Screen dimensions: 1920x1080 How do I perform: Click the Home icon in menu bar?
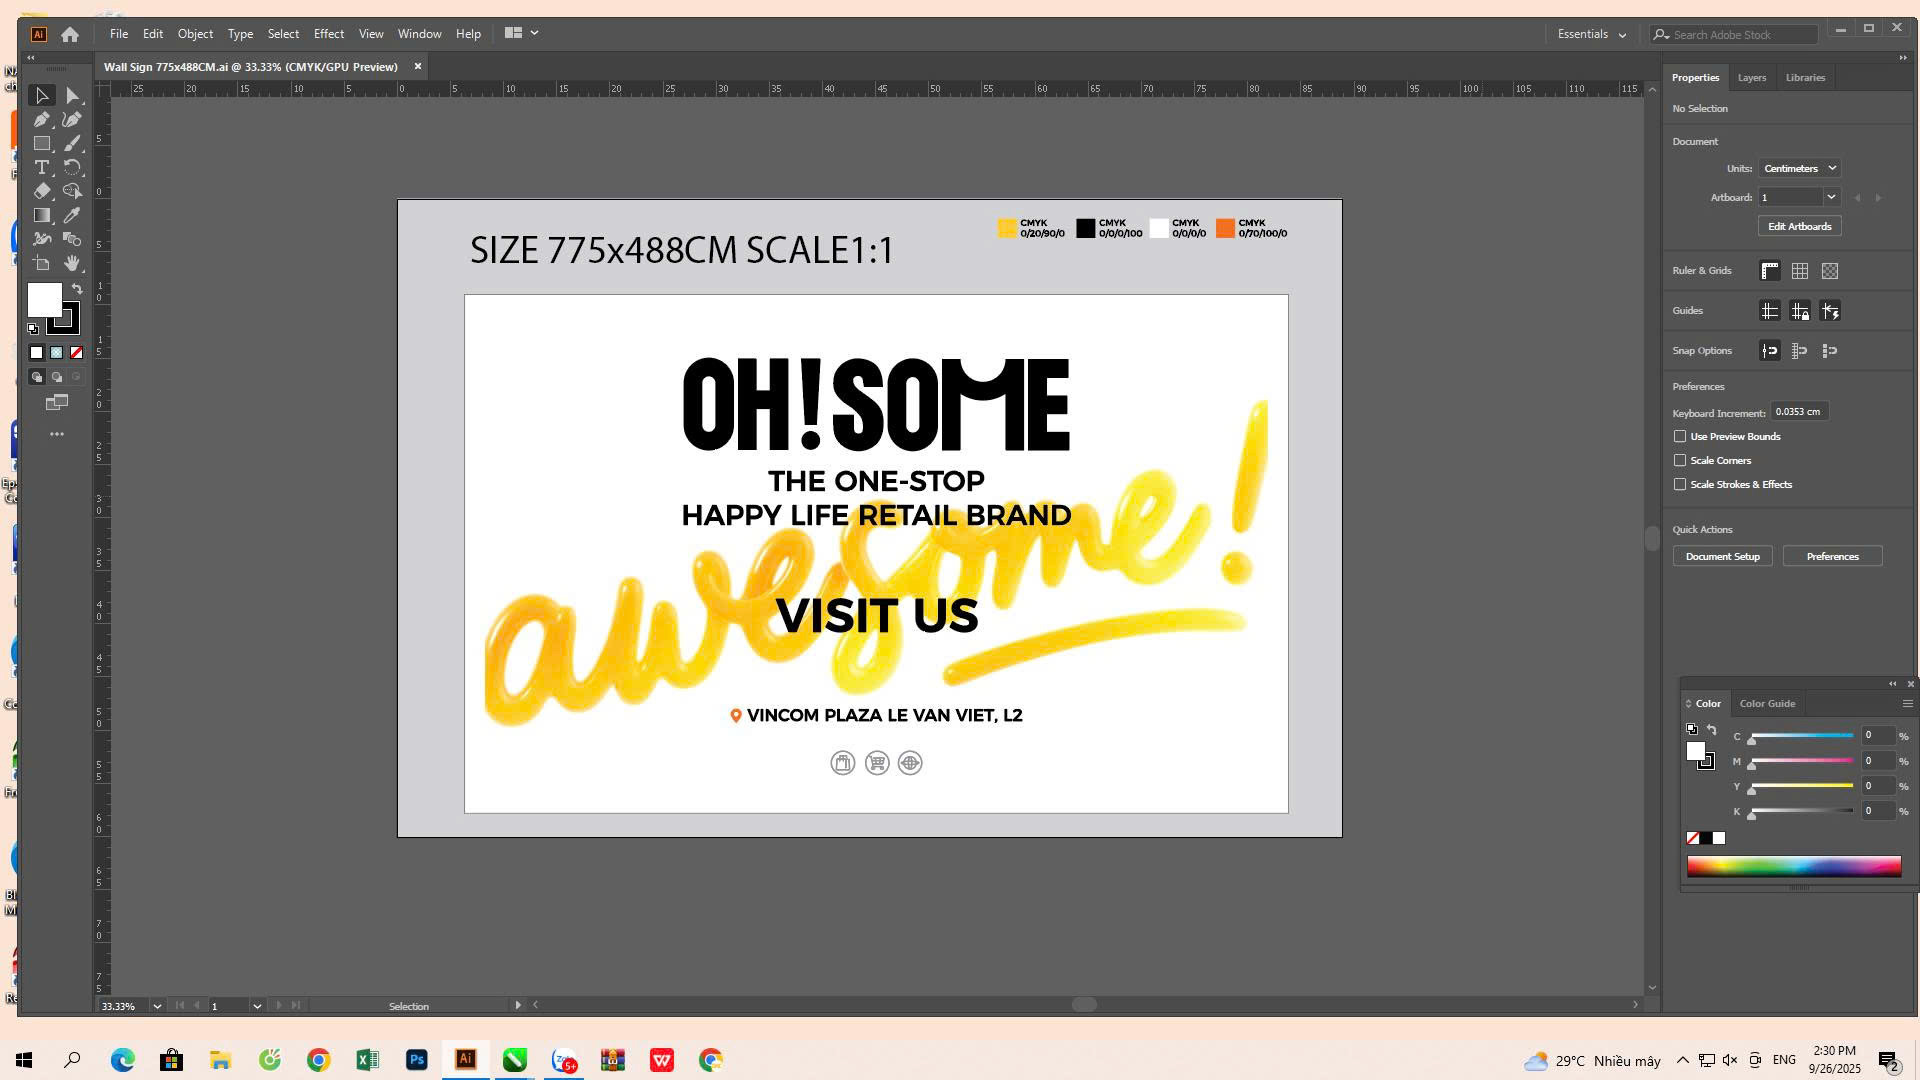click(70, 34)
